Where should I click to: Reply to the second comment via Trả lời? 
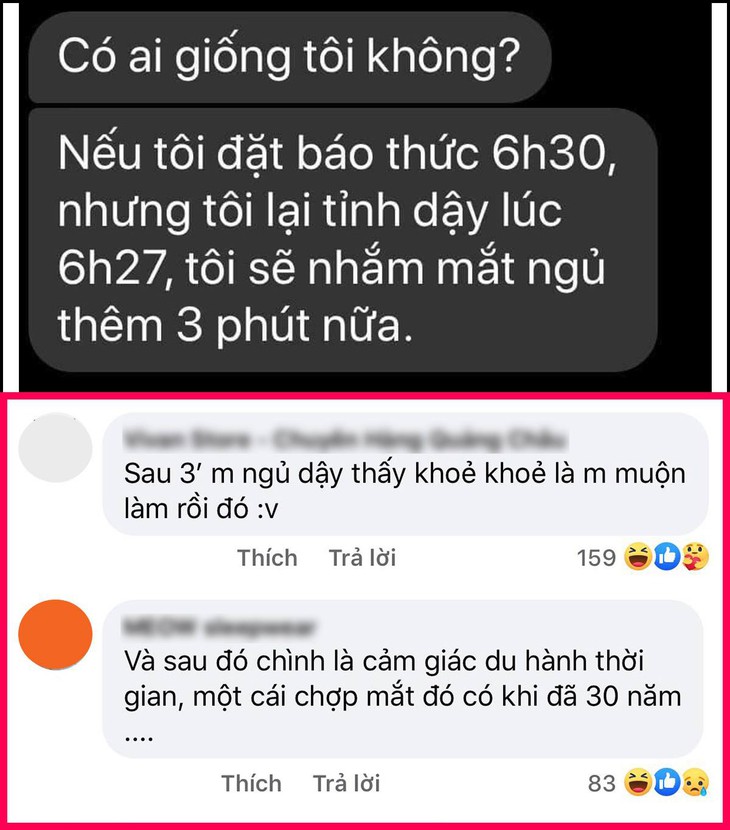point(347,783)
